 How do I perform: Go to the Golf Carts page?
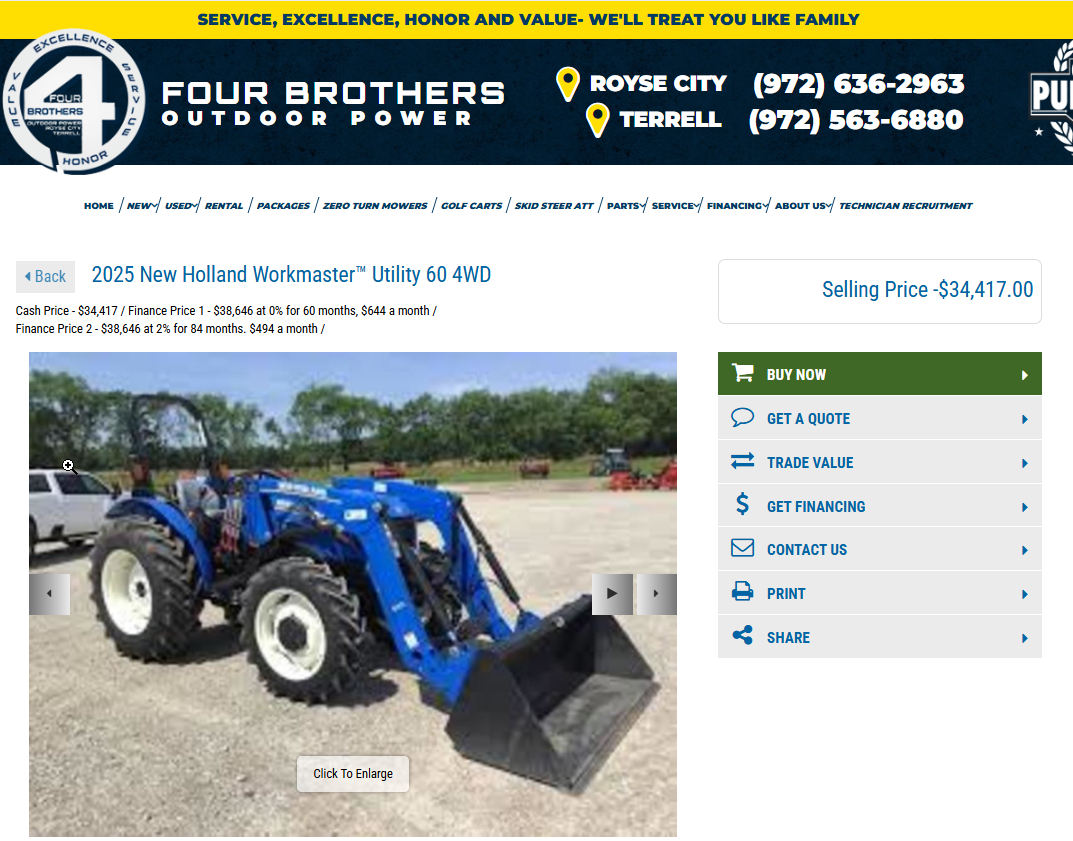[471, 206]
